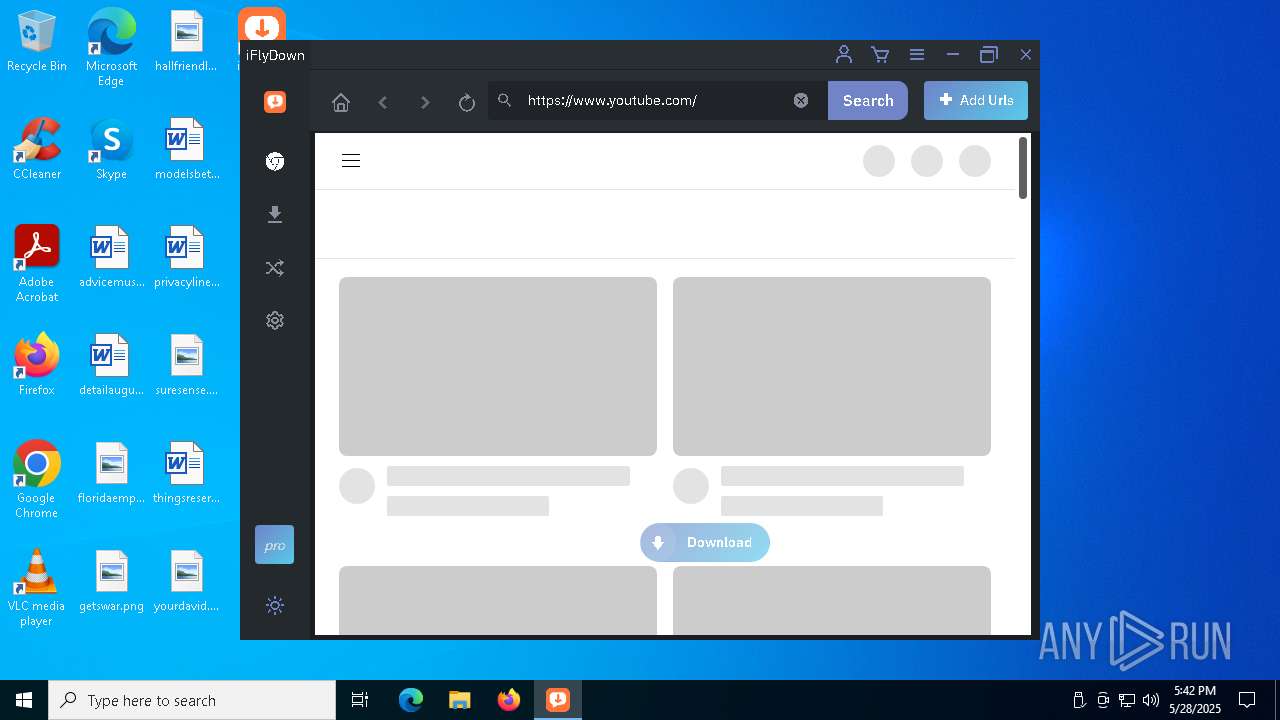Navigate forward with the right arrow

click(425, 102)
